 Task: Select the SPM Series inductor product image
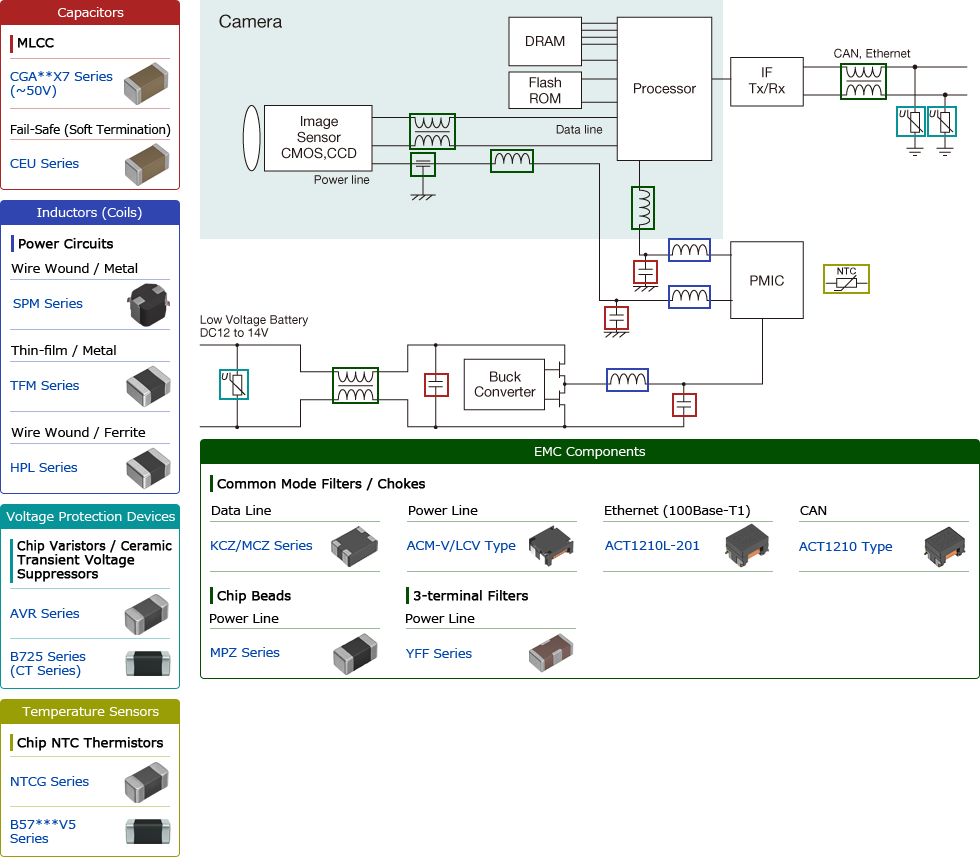coord(147,303)
